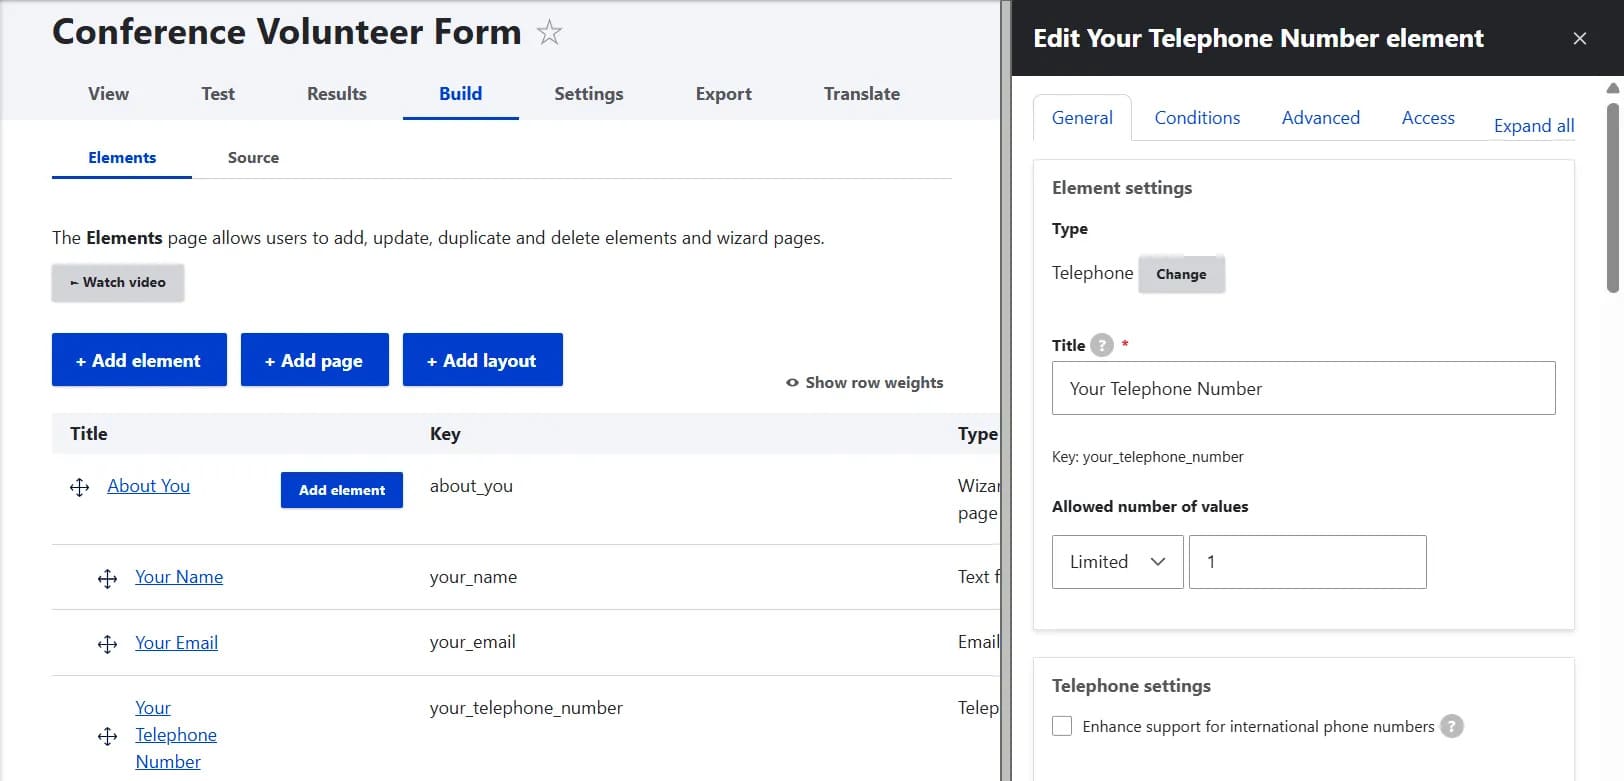Expand all element settings sections

(1534, 125)
